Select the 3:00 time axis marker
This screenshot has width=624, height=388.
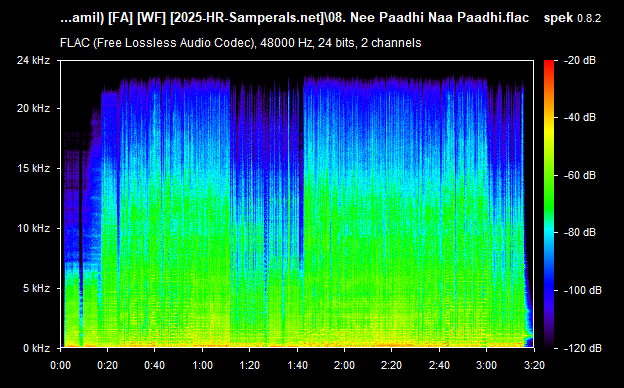pos(486,365)
